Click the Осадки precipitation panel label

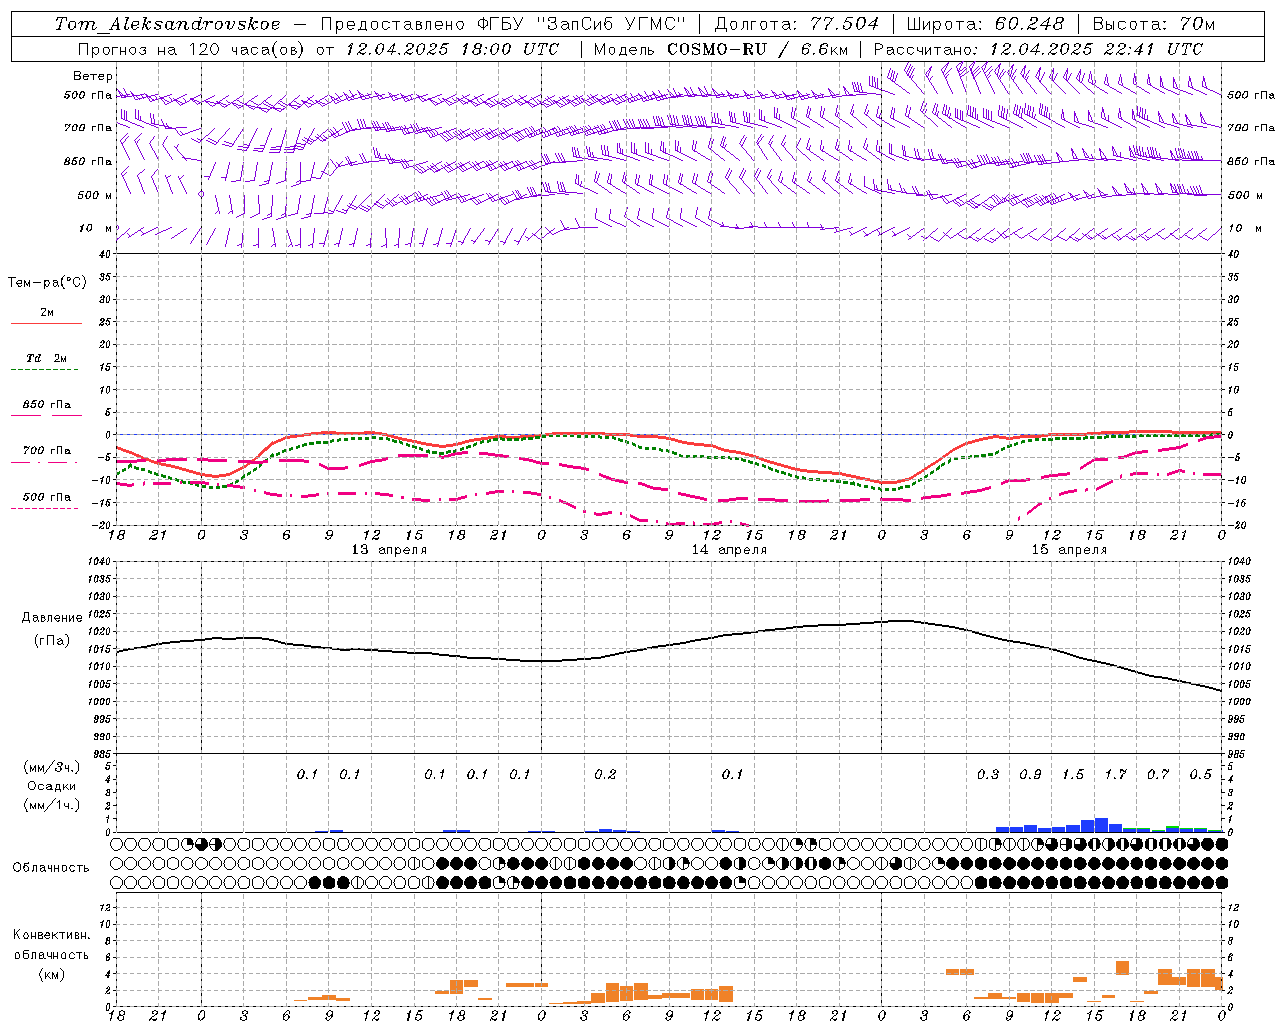51,786
